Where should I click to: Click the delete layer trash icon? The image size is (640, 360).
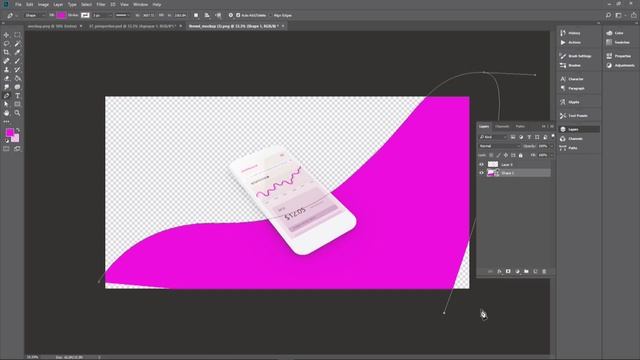pyautogui.click(x=544, y=271)
